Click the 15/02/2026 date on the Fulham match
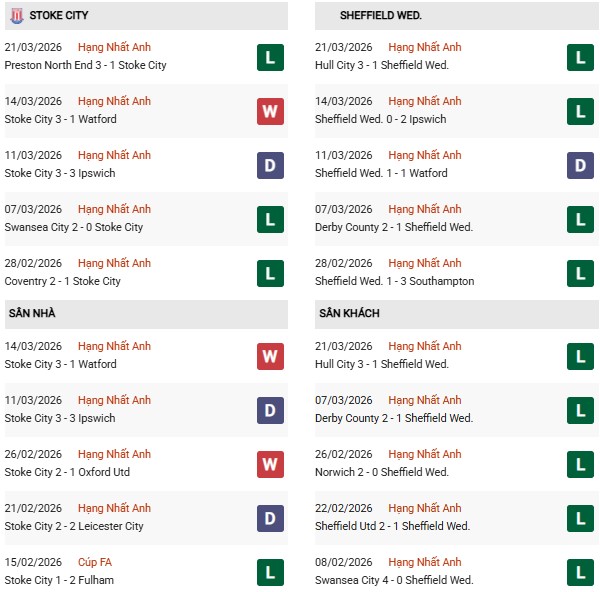The width and height of the screenshot is (600, 592). (x=33, y=562)
